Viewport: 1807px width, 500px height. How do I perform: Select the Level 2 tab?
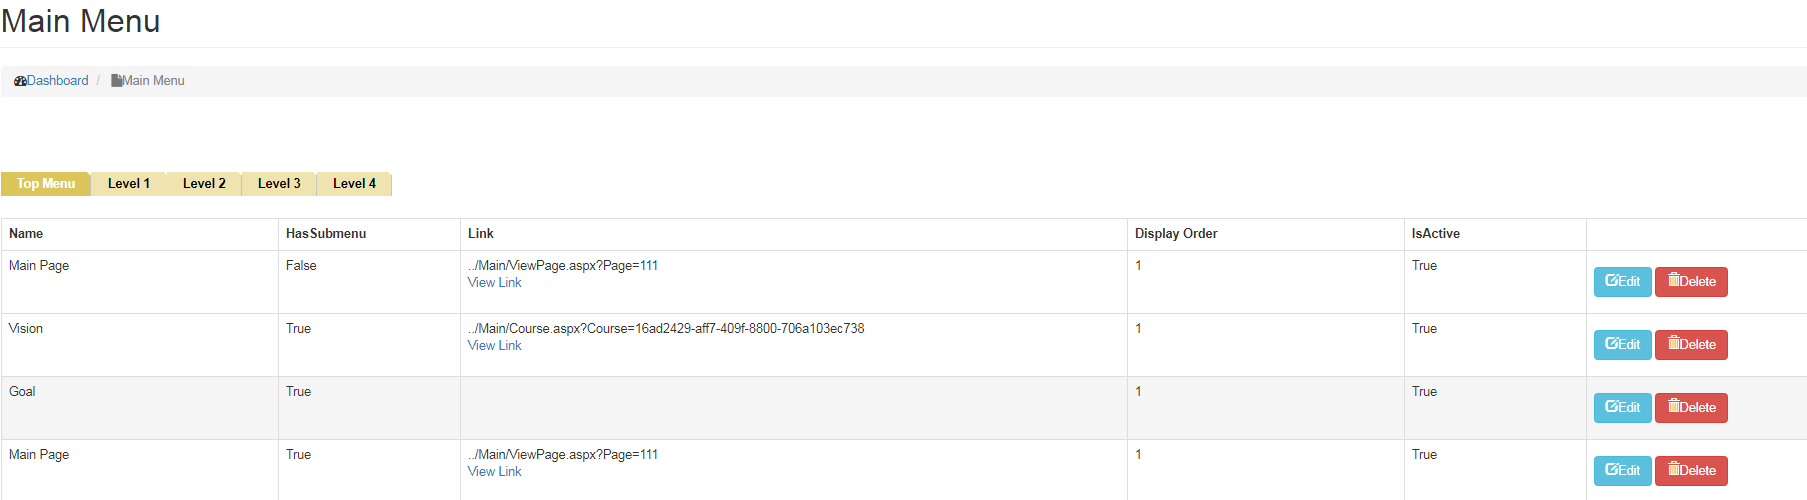pyautogui.click(x=204, y=184)
